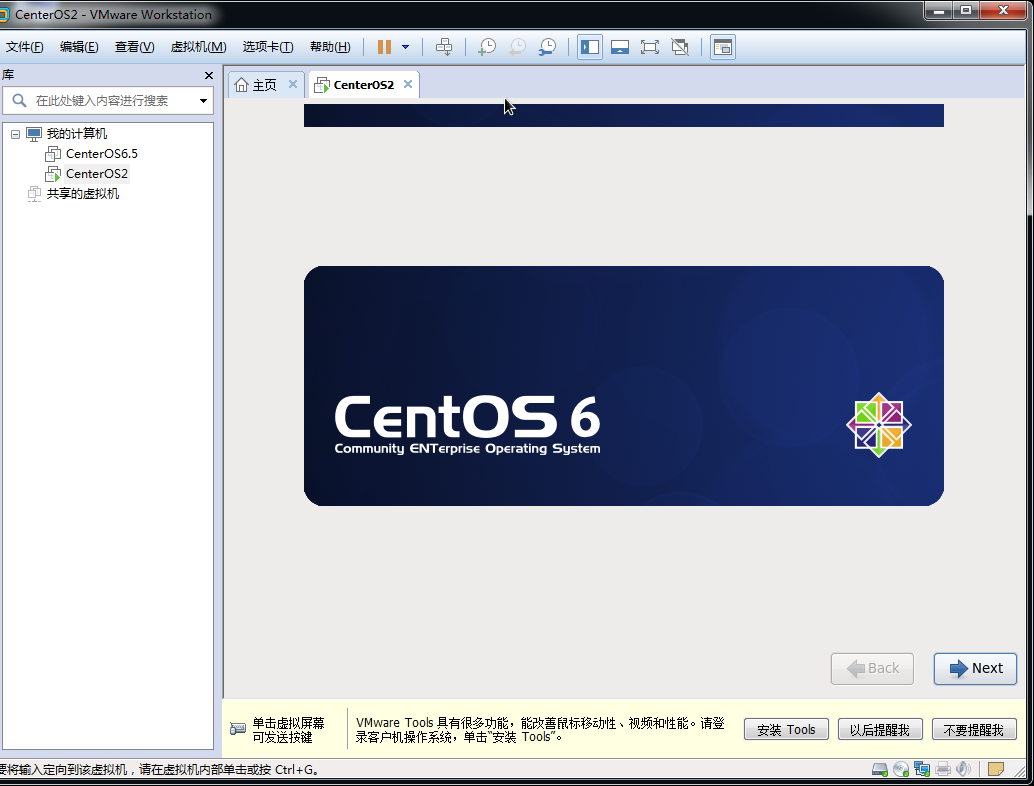Select 共享的虚拟机 in the library tree
This screenshot has height=786, width=1034.
pos(82,193)
